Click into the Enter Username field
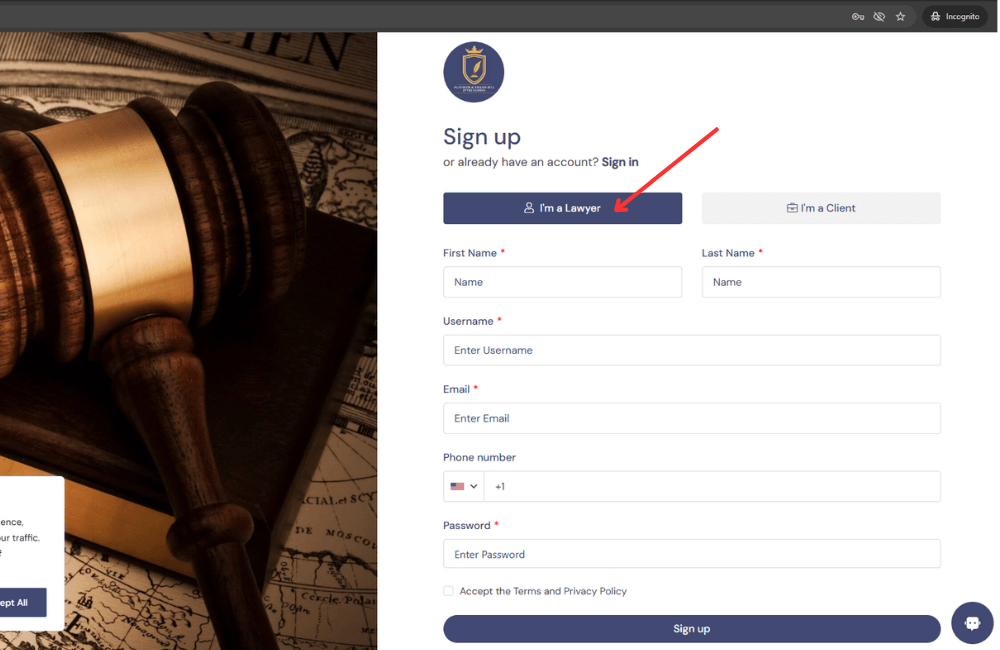Viewport: 1000px width, 650px height. (x=691, y=350)
